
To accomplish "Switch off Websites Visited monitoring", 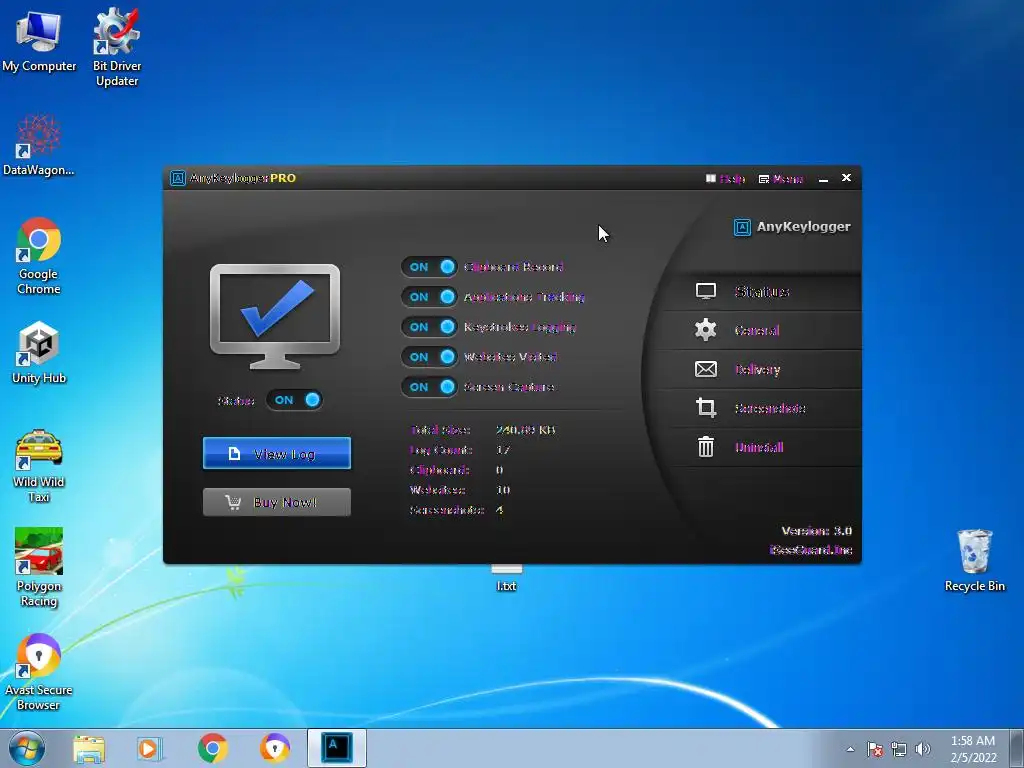I will point(429,357).
